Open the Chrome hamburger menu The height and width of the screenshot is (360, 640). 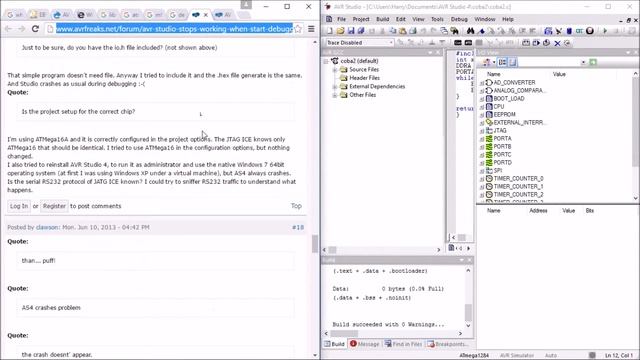point(311,29)
